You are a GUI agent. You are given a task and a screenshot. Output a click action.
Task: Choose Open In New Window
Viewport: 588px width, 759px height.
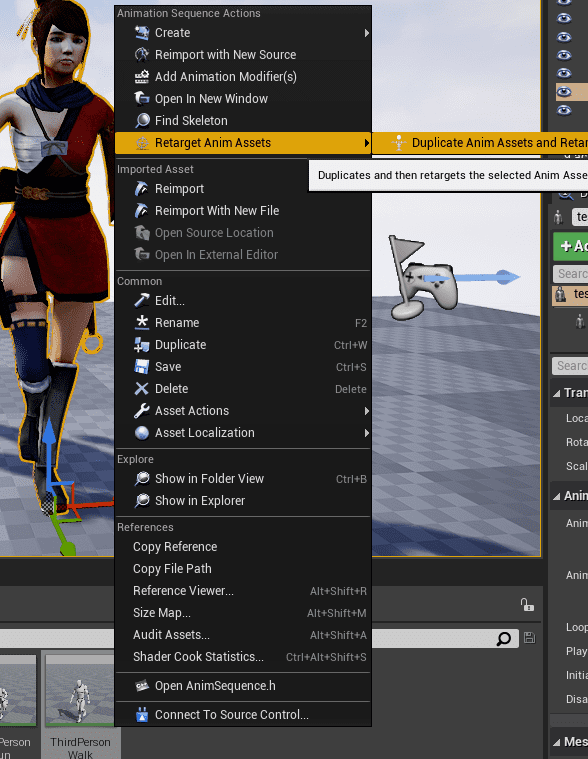coord(243,99)
